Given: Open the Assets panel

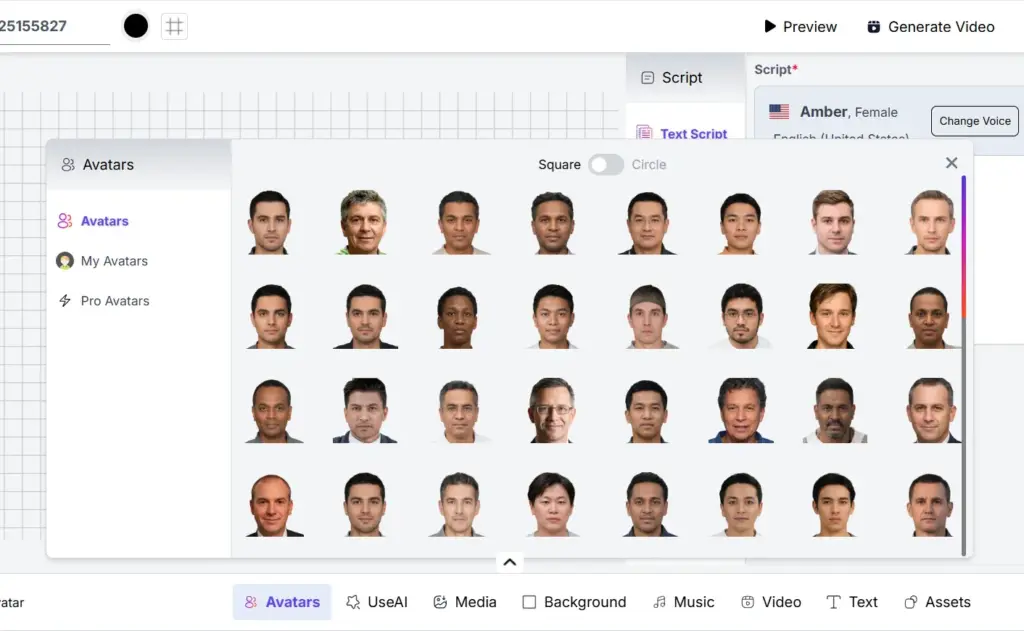Looking at the screenshot, I should (x=937, y=602).
